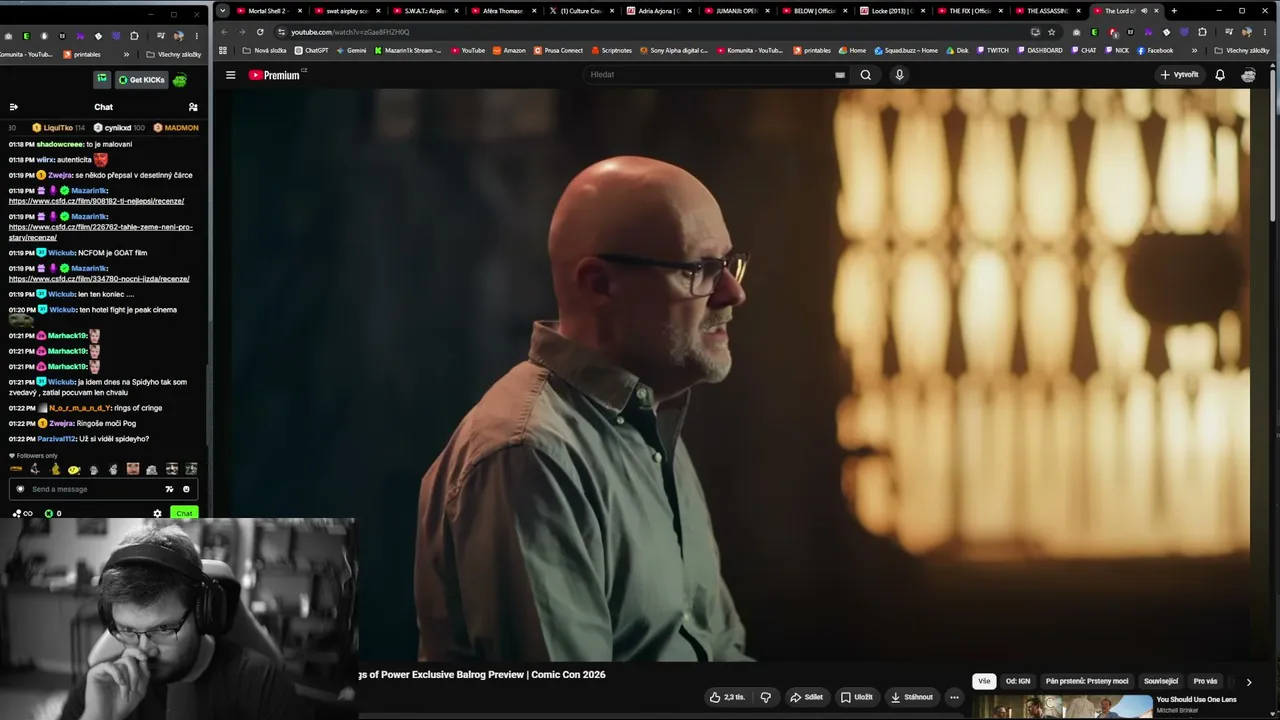This screenshot has width=1280, height=720.
Task: Open the chat identity shield icon
Action: pos(19,489)
